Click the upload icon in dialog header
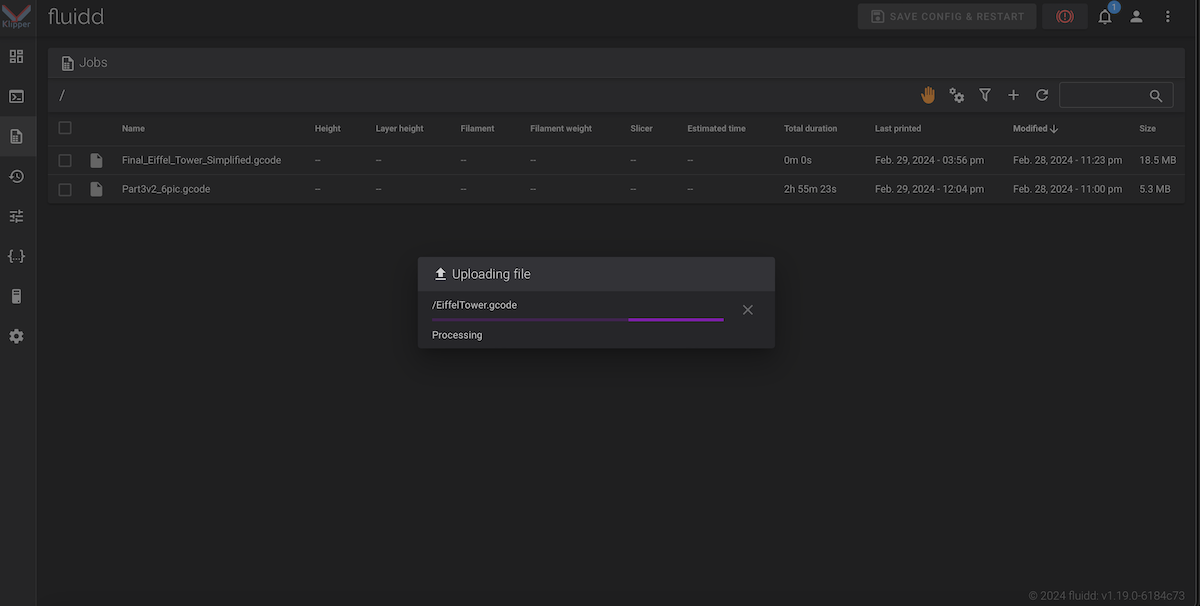The image size is (1200, 606). click(440, 274)
